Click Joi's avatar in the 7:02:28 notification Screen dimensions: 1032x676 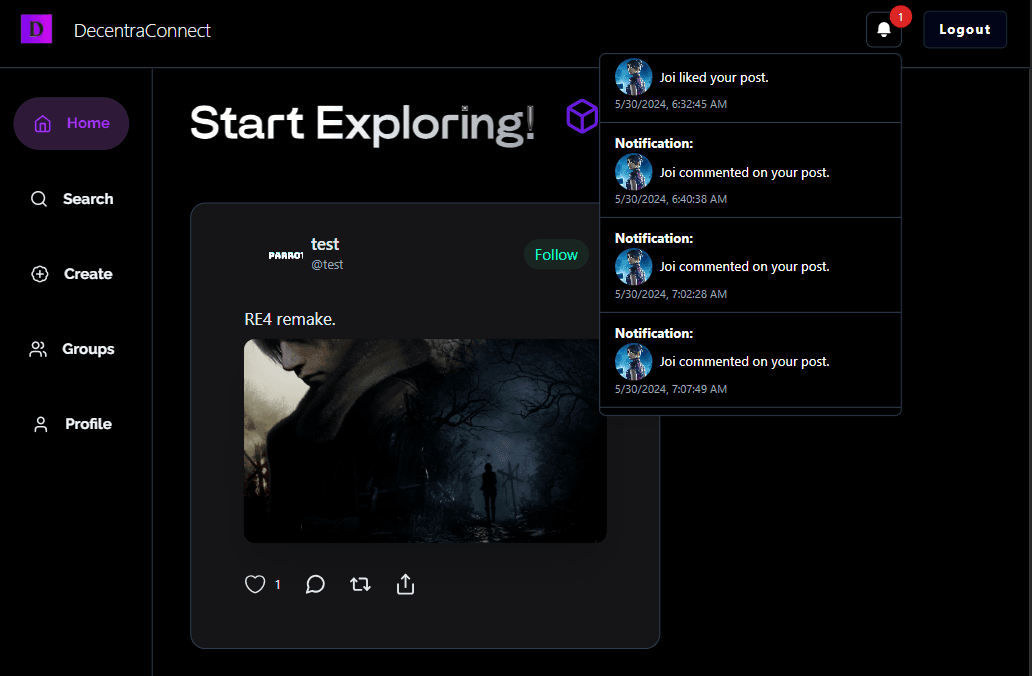tap(633, 267)
